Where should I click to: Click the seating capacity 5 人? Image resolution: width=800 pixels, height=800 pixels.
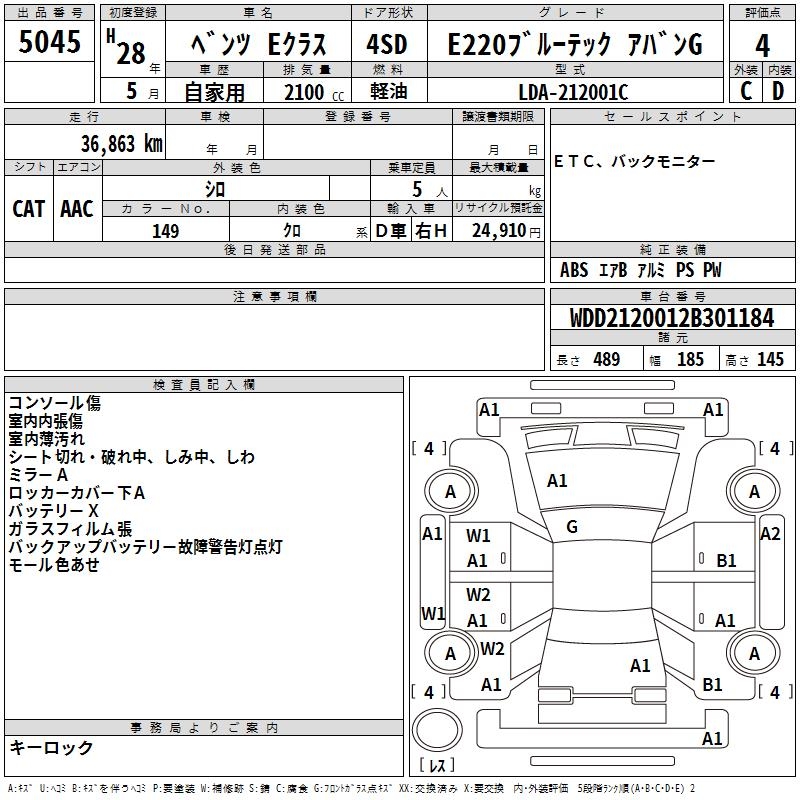coord(429,190)
